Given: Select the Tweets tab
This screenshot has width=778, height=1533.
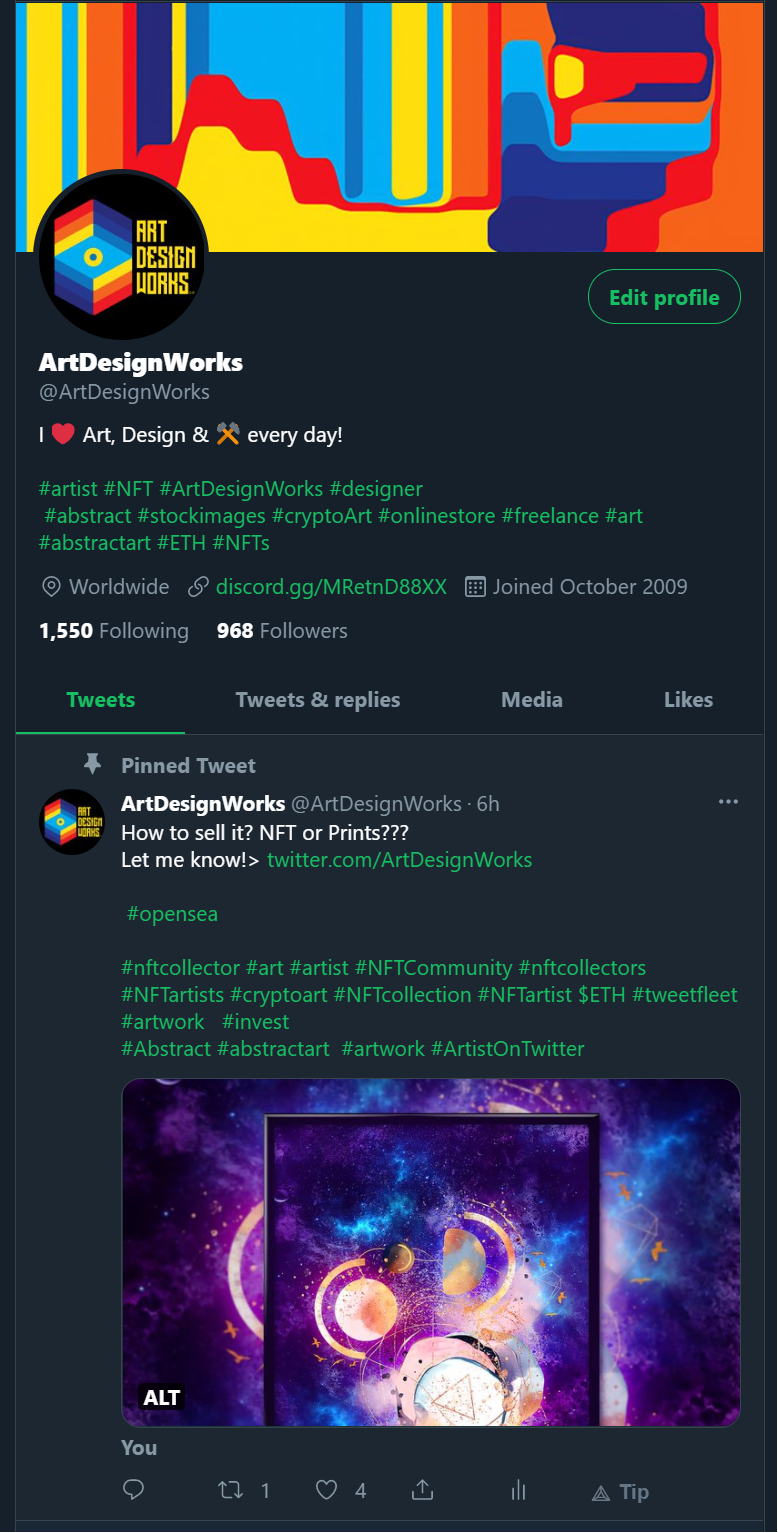Looking at the screenshot, I should click(100, 700).
